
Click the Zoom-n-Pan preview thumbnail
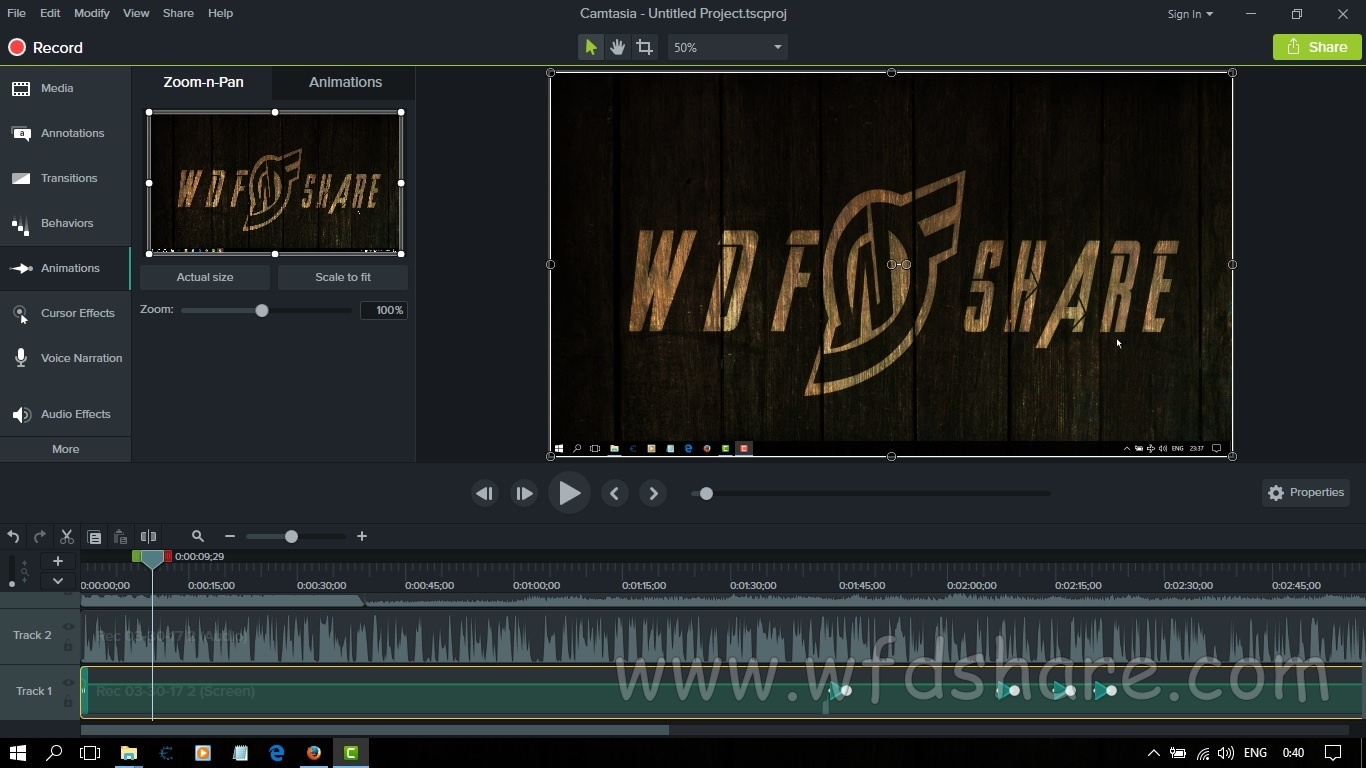275,183
